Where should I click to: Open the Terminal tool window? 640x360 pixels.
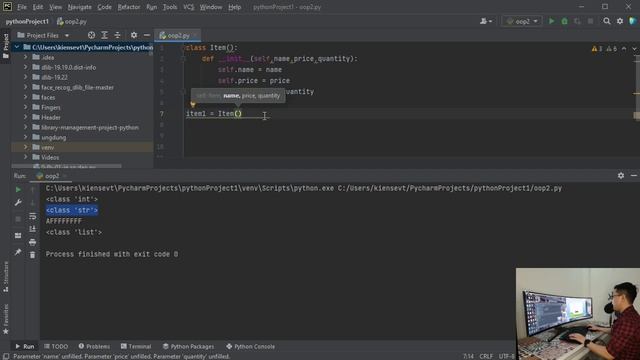[x=136, y=346]
